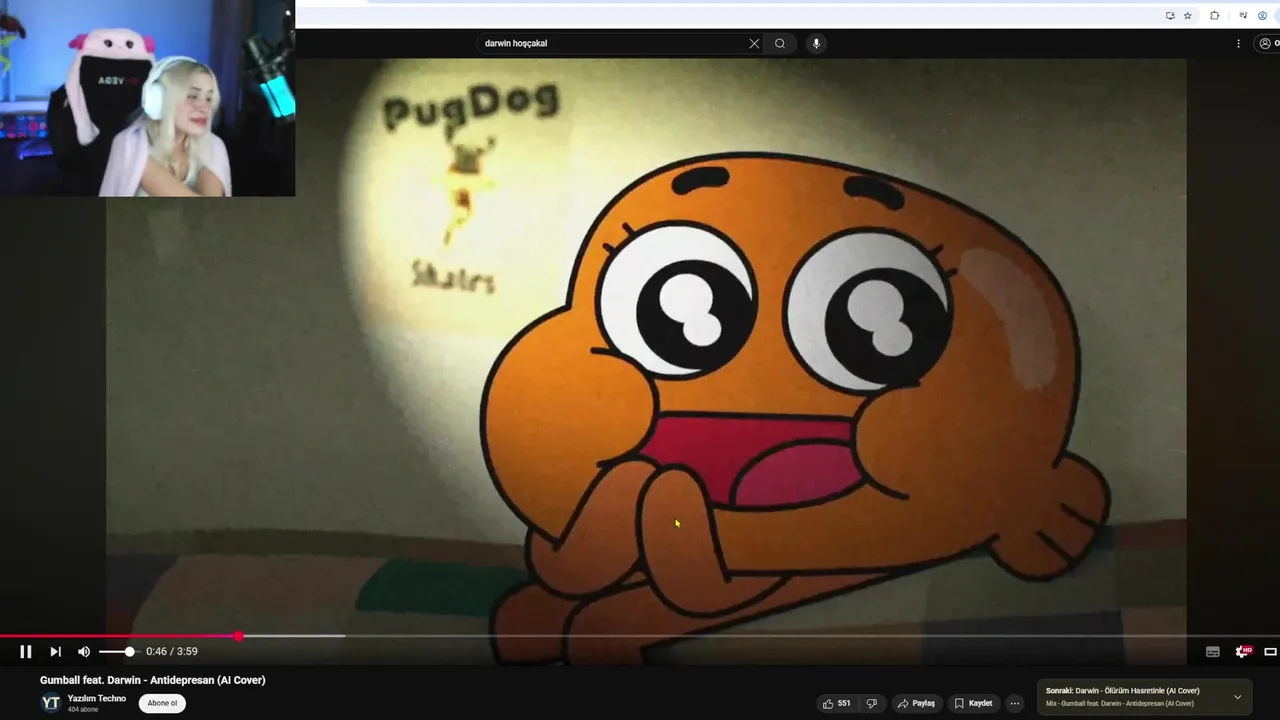Viewport: 1280px width, 720px height.
Task: Click the '404 abone' subscriber count
Action: tap(83, 710)
